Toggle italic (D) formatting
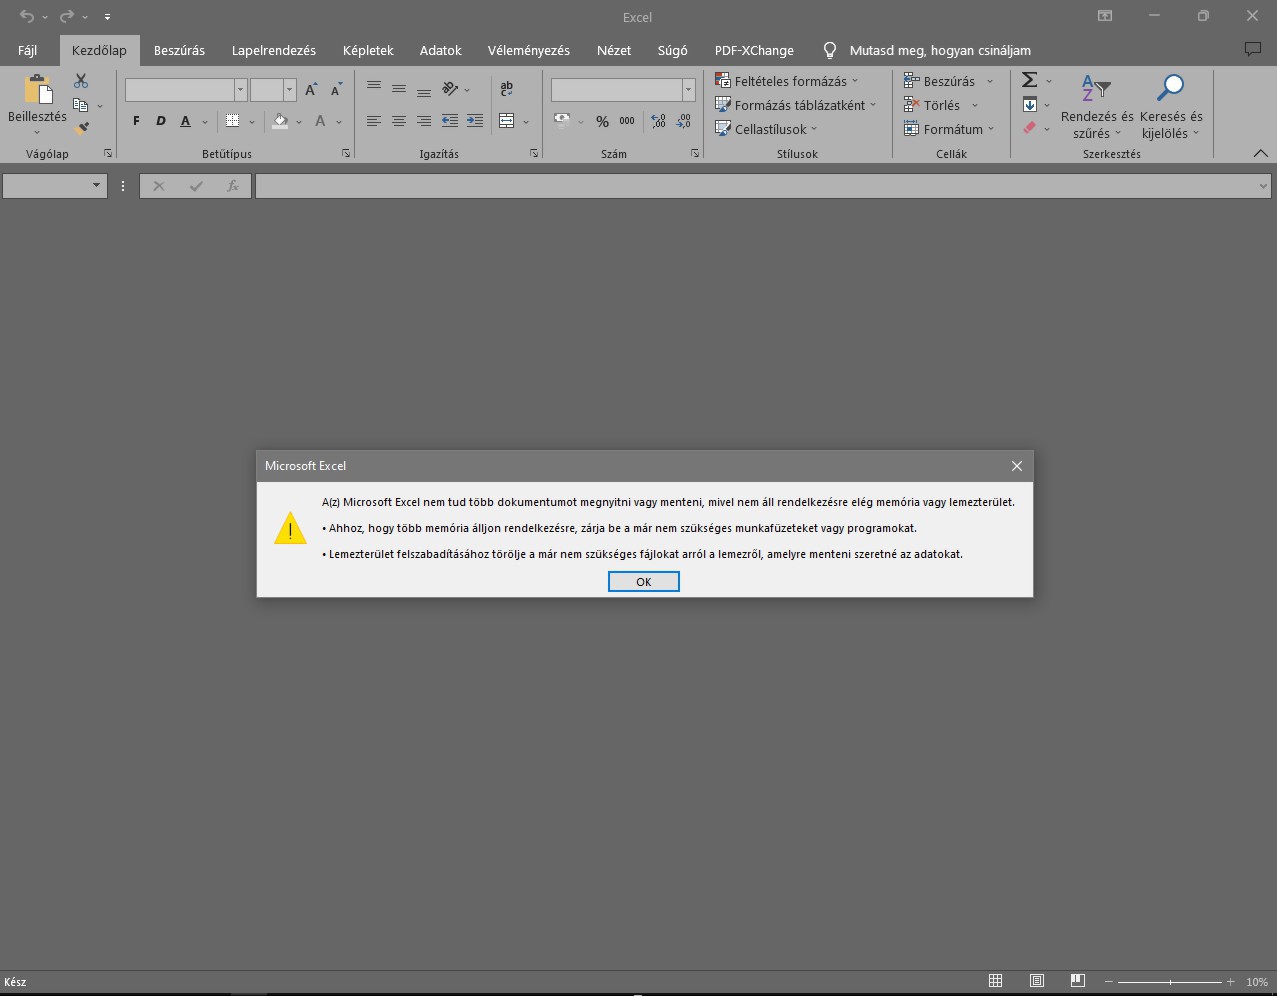 (161, 121)
